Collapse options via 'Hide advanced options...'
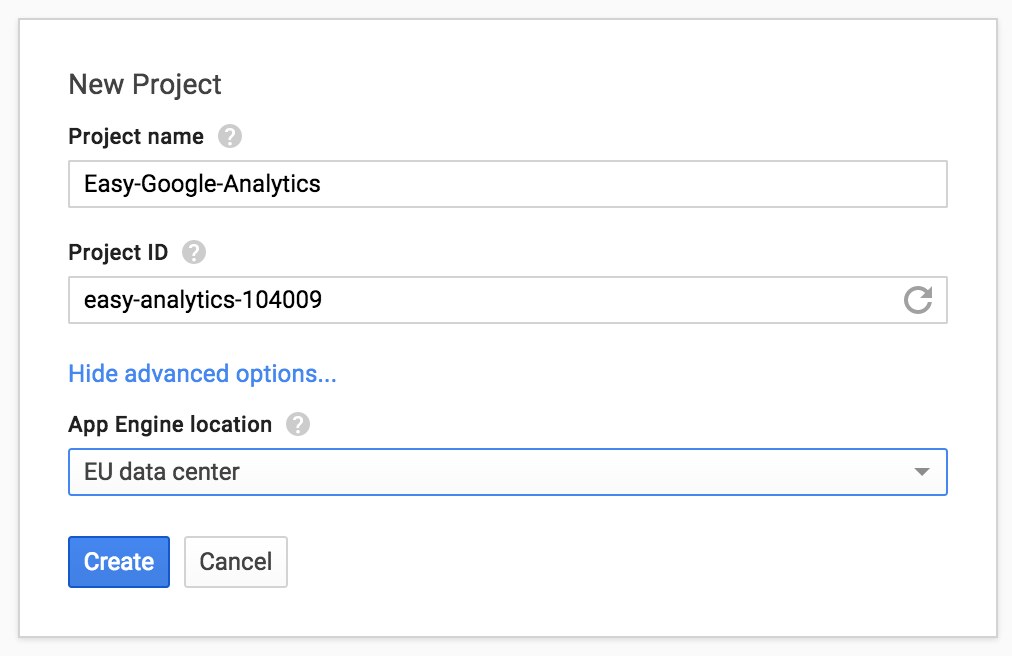Screen dimensions: 1012x656 202,374
